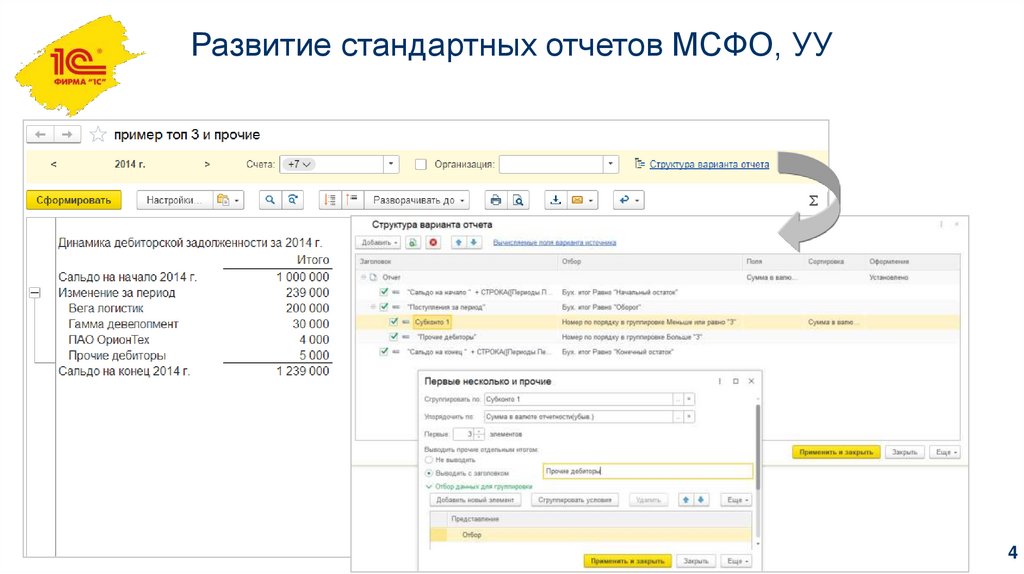The height and width of the screenshot is (574, 1024).
Task: Click the Сгруппировать по Субконто 1 field
Action: click(x=579, y=399)
